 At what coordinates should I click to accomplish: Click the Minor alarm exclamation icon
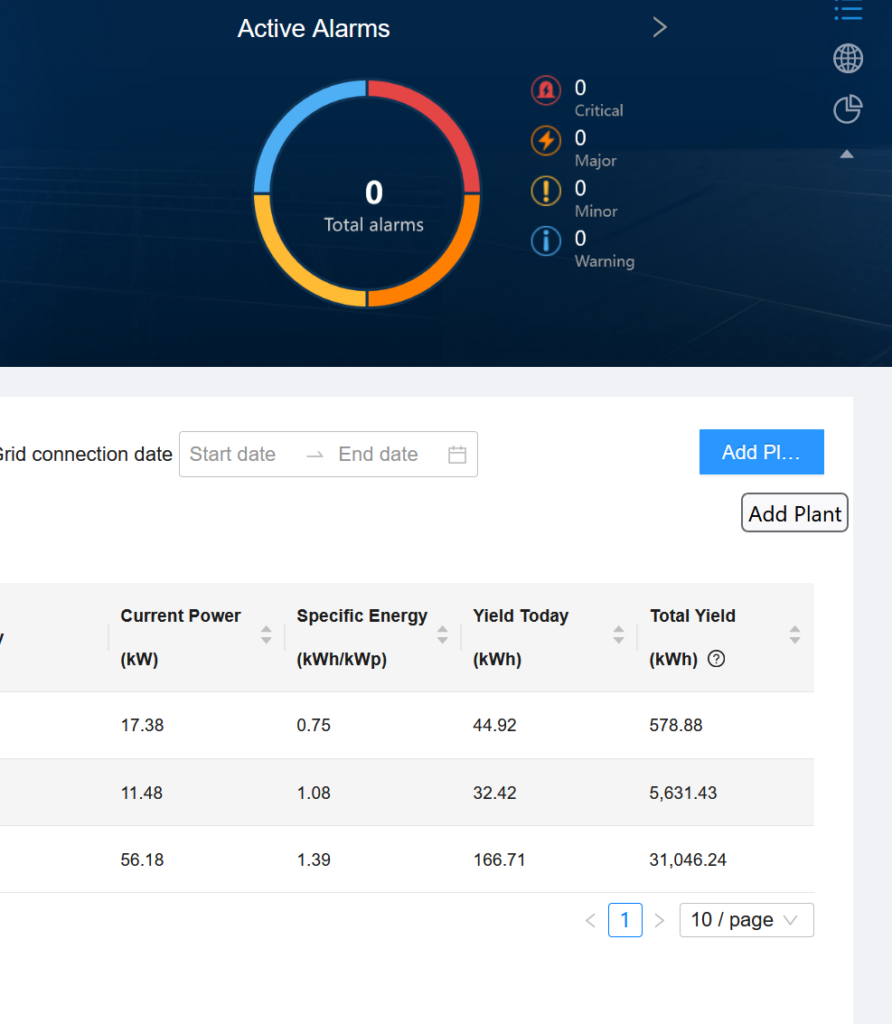coord(546,190)
